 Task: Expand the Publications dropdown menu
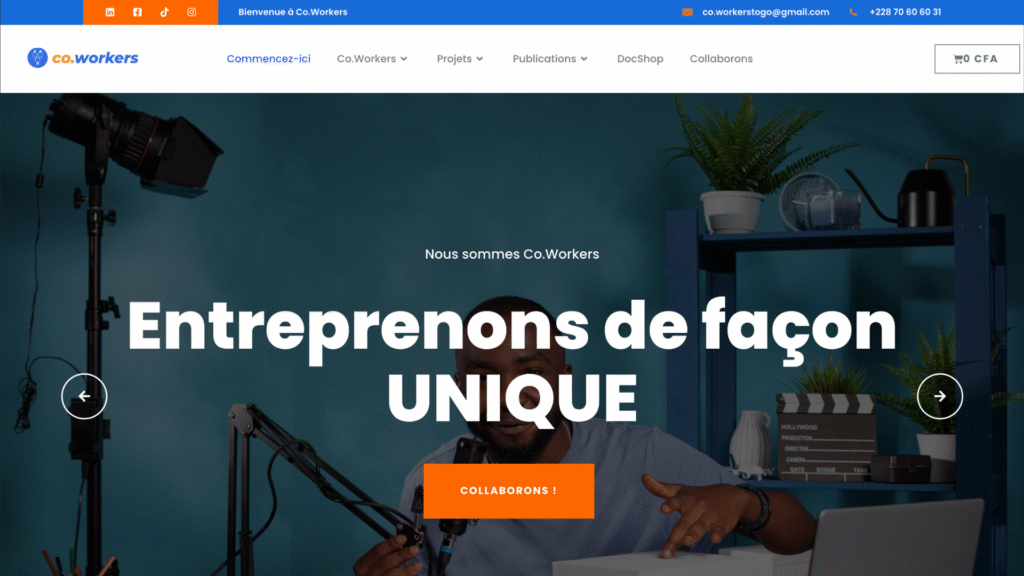click(x=550, y=59)
